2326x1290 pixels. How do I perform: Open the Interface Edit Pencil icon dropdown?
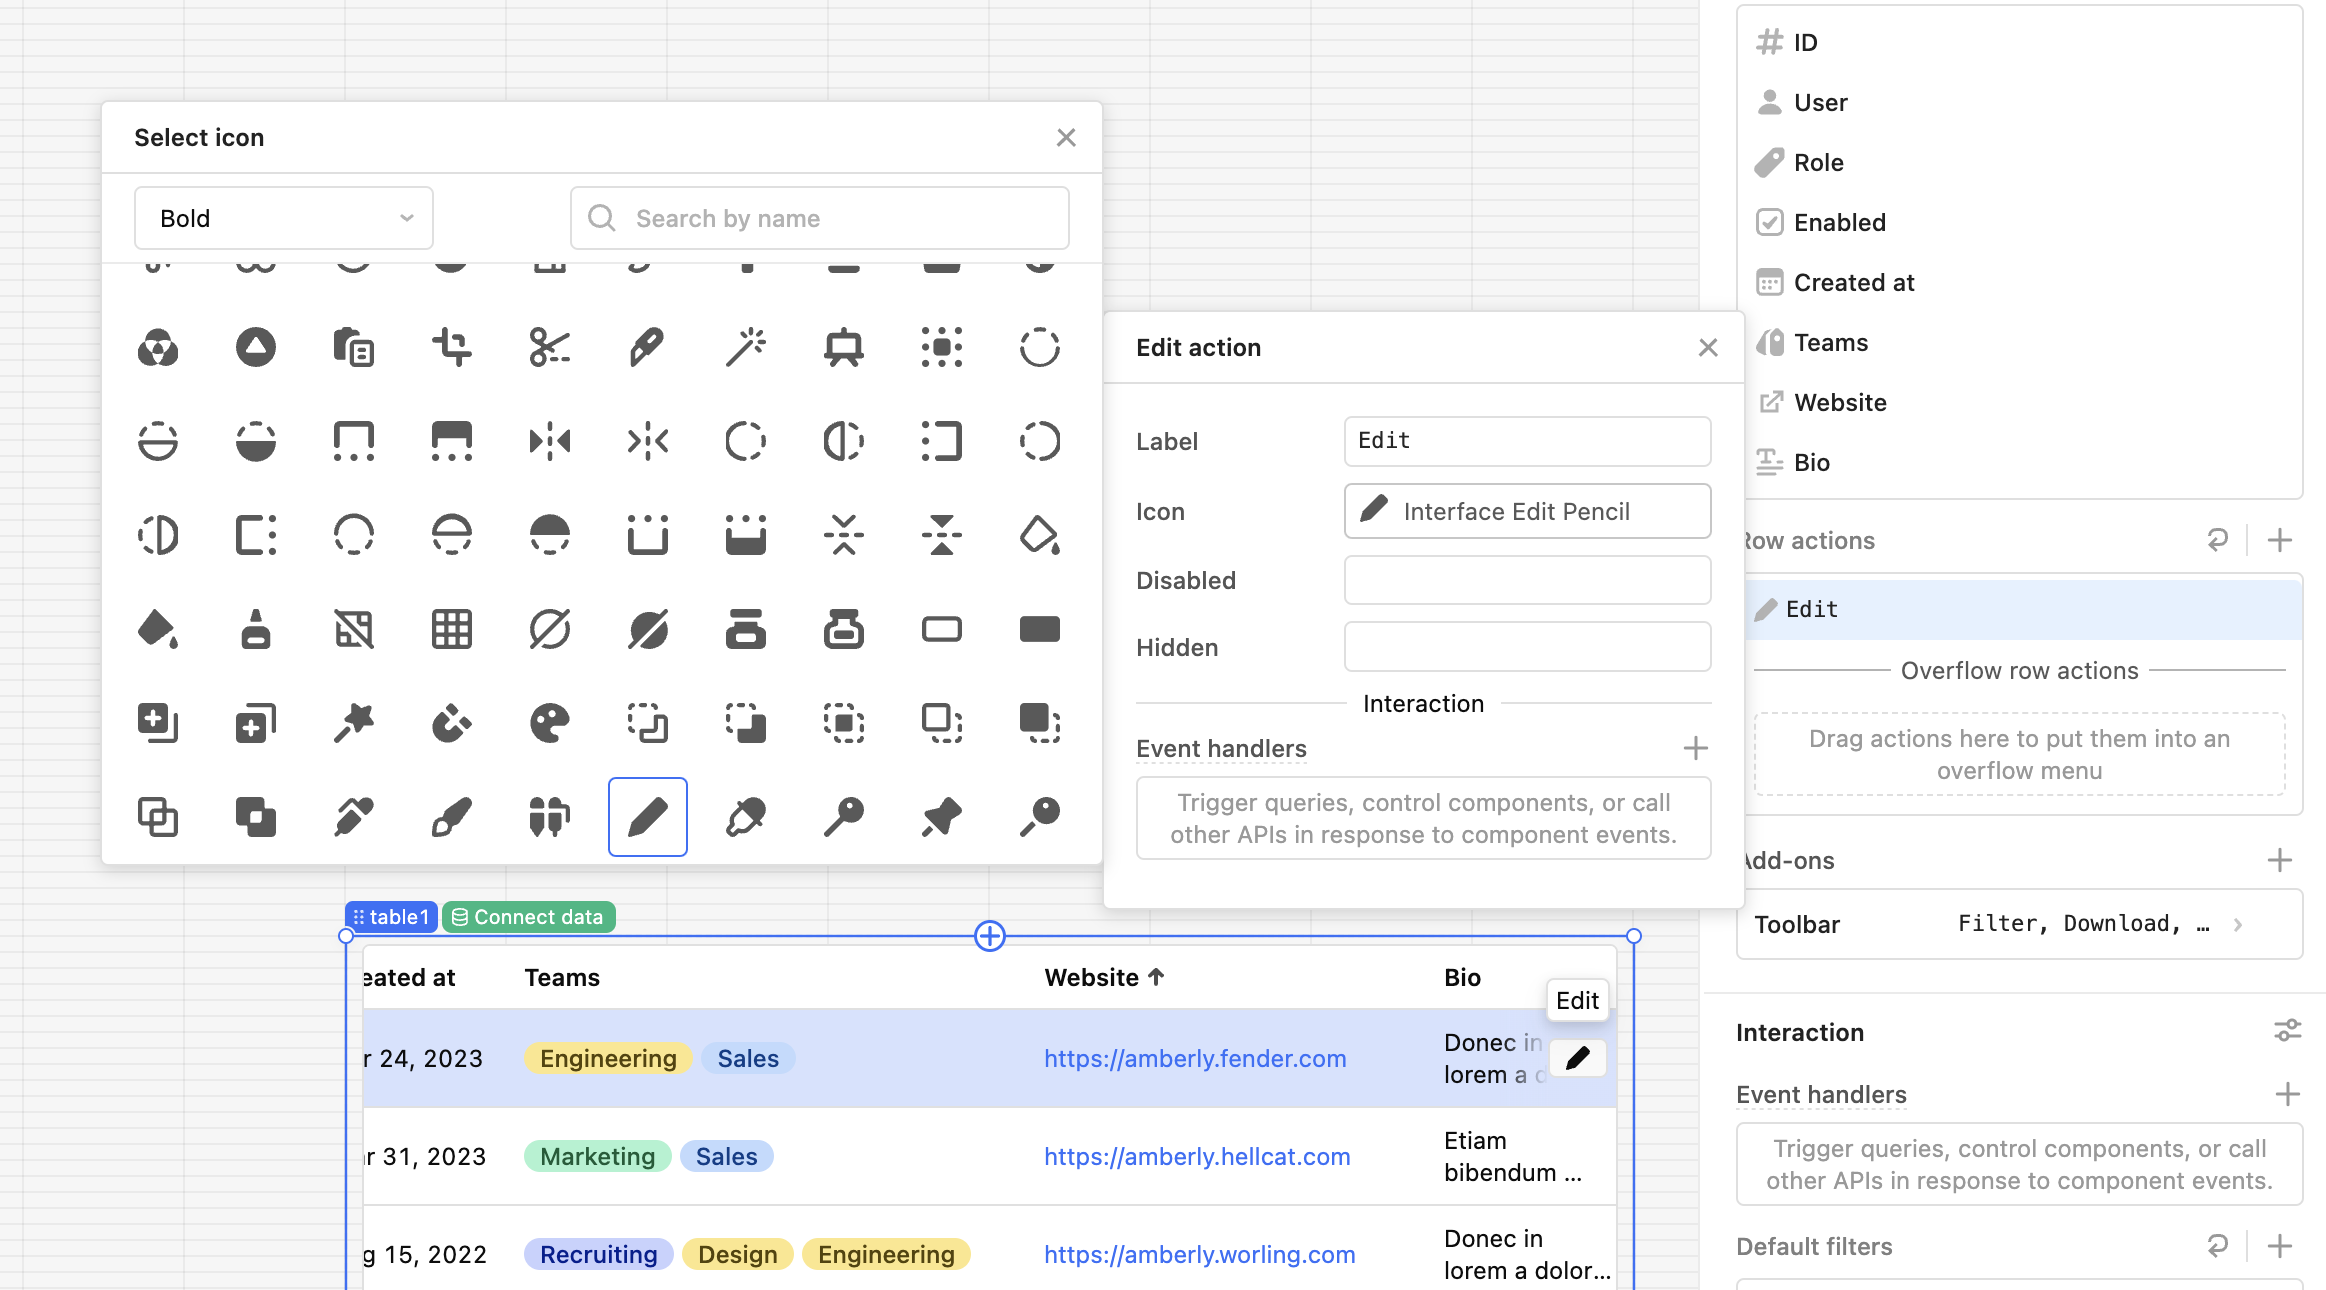[x=1526, y=511]
